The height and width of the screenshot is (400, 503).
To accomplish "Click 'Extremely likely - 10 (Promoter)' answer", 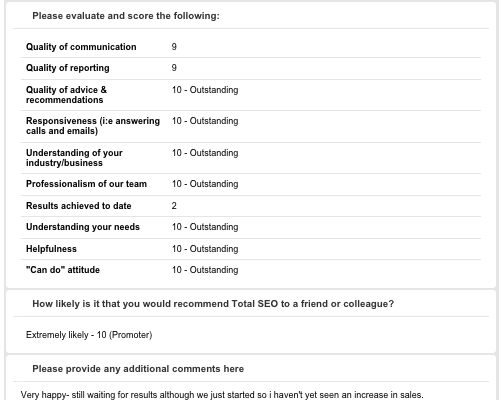I will click(x=89, y=335).
